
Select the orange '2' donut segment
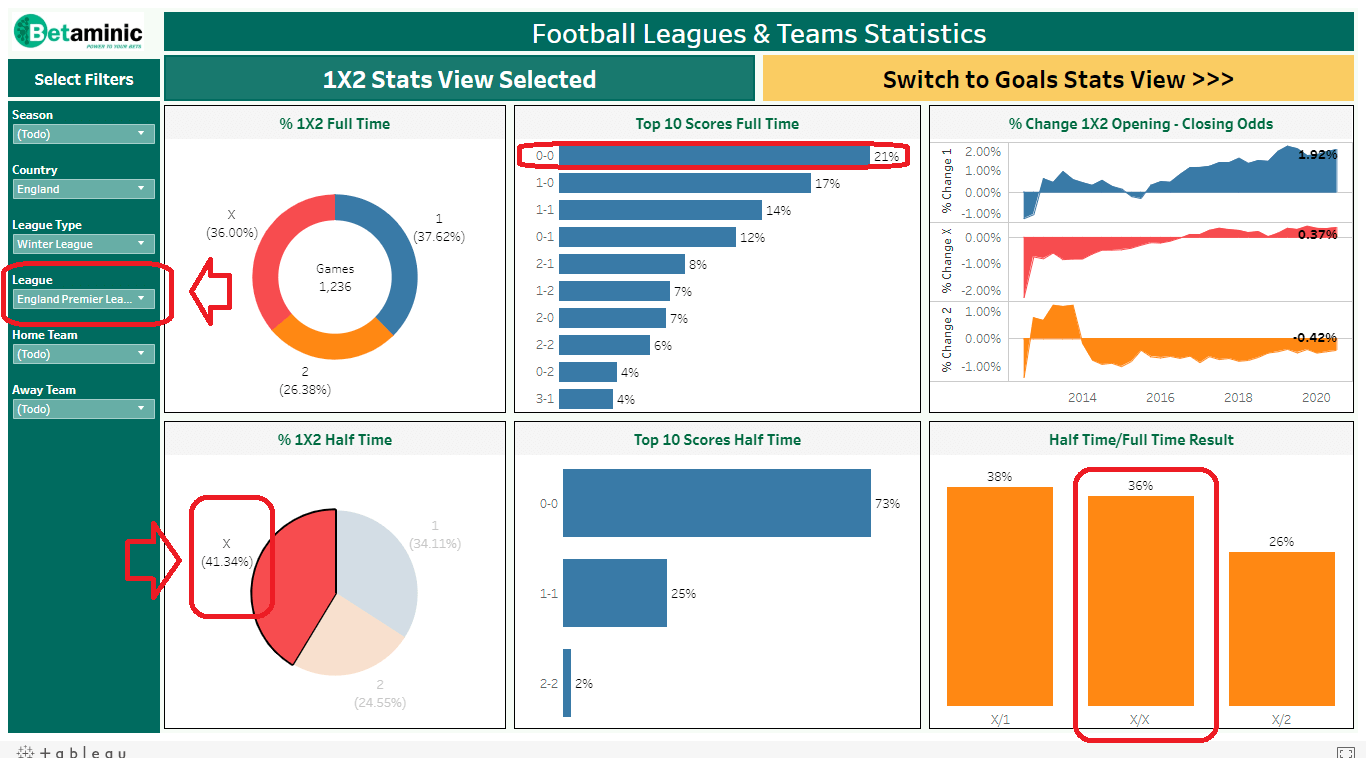330,338
